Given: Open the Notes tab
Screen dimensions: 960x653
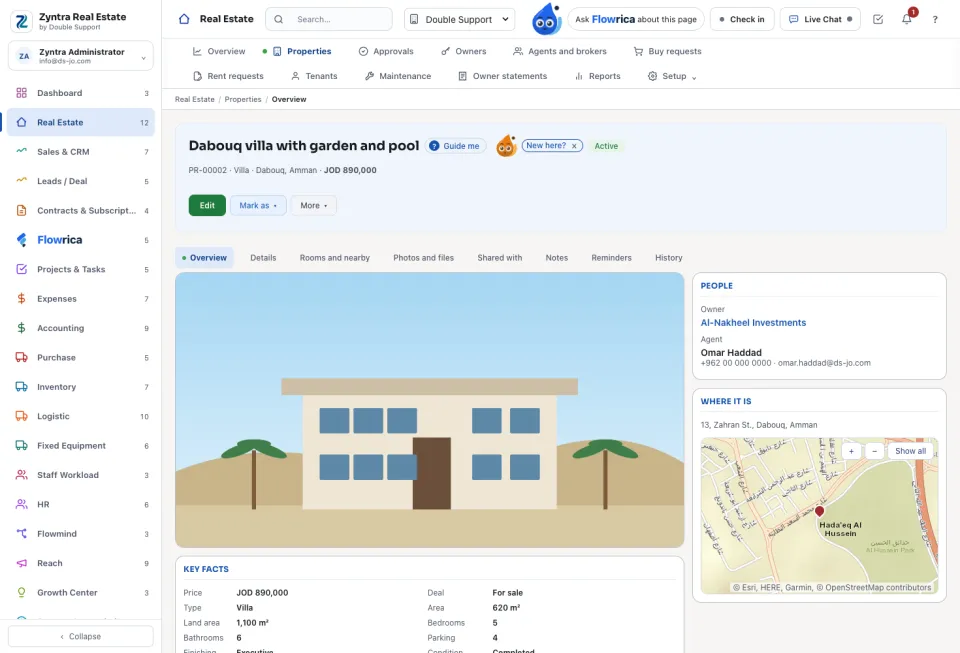Looking at the screenshot, I should pyautogui.click(x=557, y=258).
